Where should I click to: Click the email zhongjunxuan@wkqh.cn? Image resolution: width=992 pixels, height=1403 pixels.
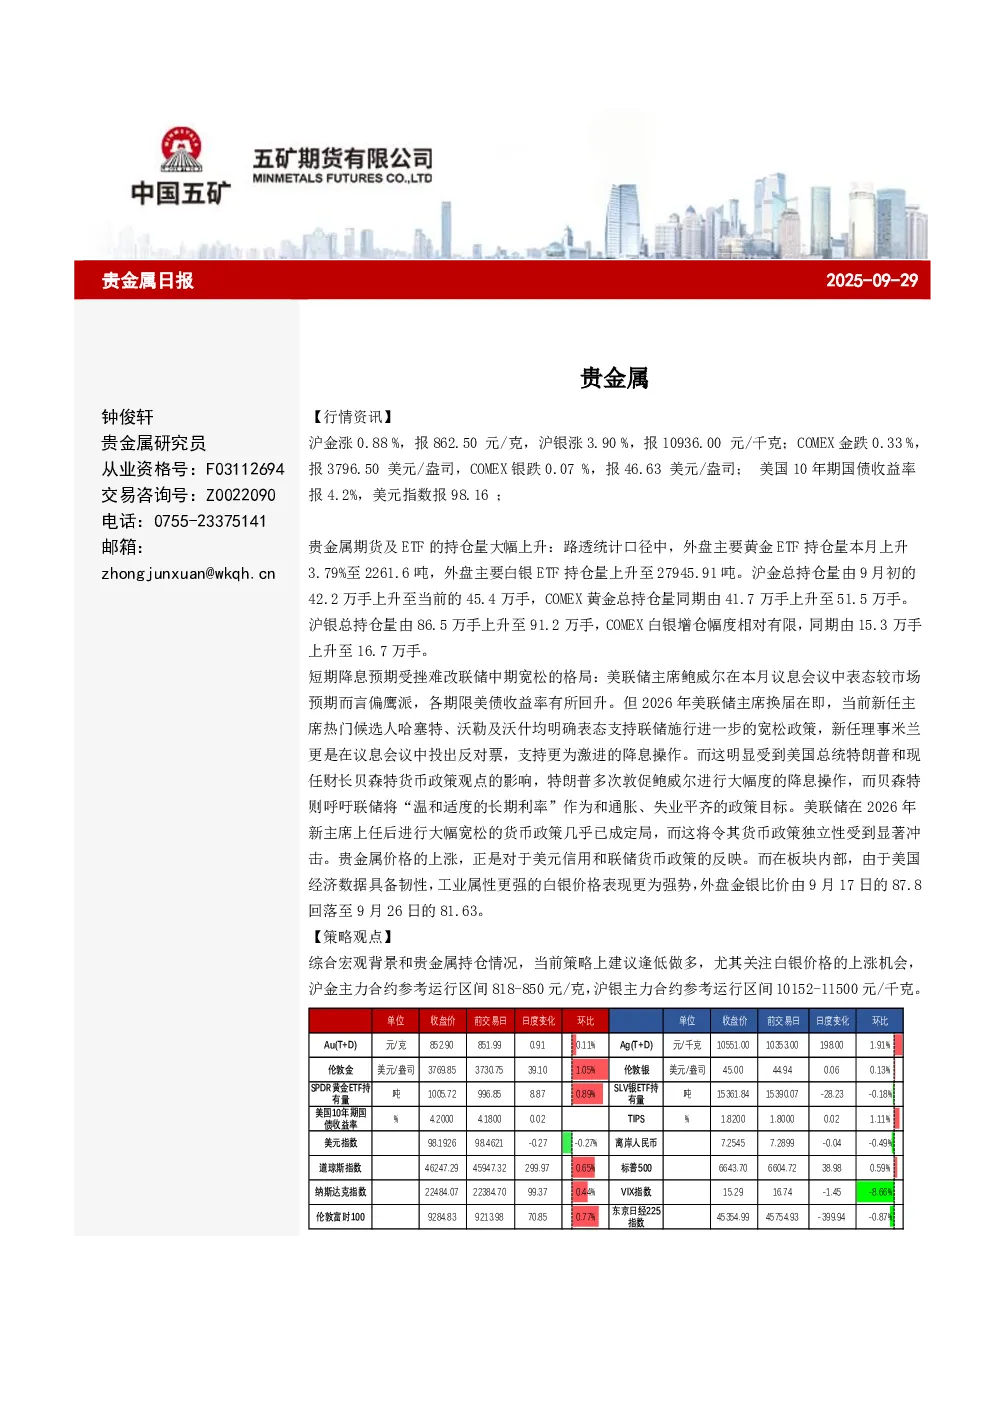click(188, 574)
